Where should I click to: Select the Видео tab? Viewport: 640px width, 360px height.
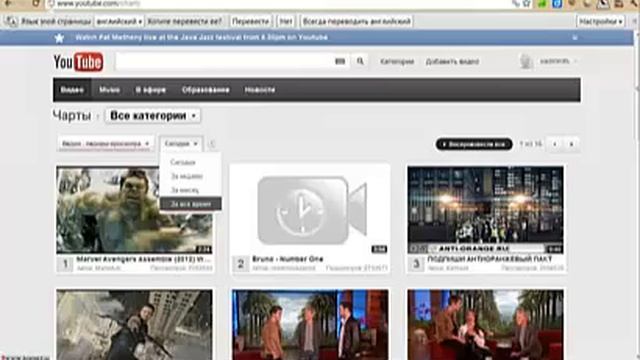72,90
